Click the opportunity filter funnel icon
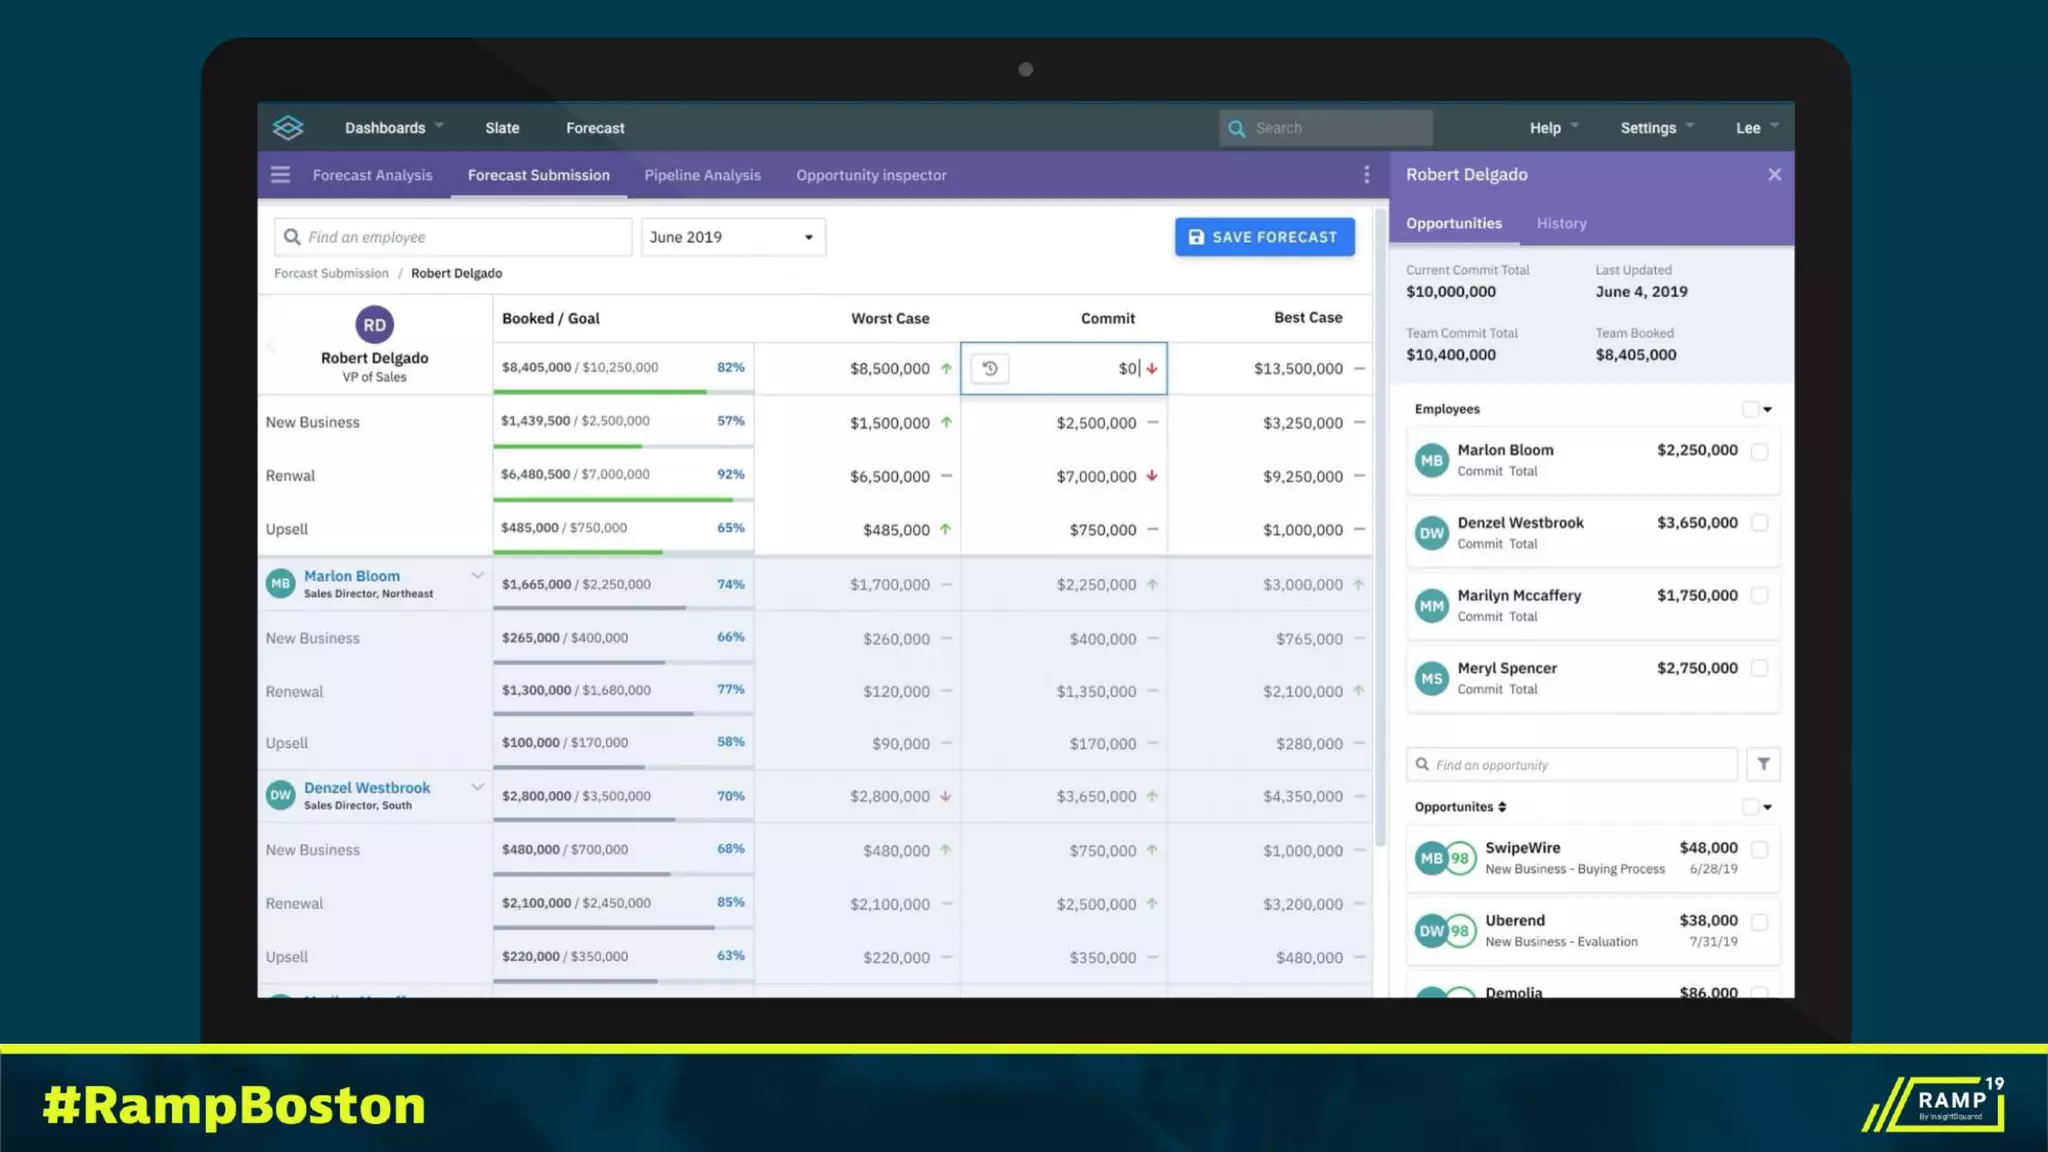The height and width of the screenshot is (1152, 2048). [x=1763, y=764]
